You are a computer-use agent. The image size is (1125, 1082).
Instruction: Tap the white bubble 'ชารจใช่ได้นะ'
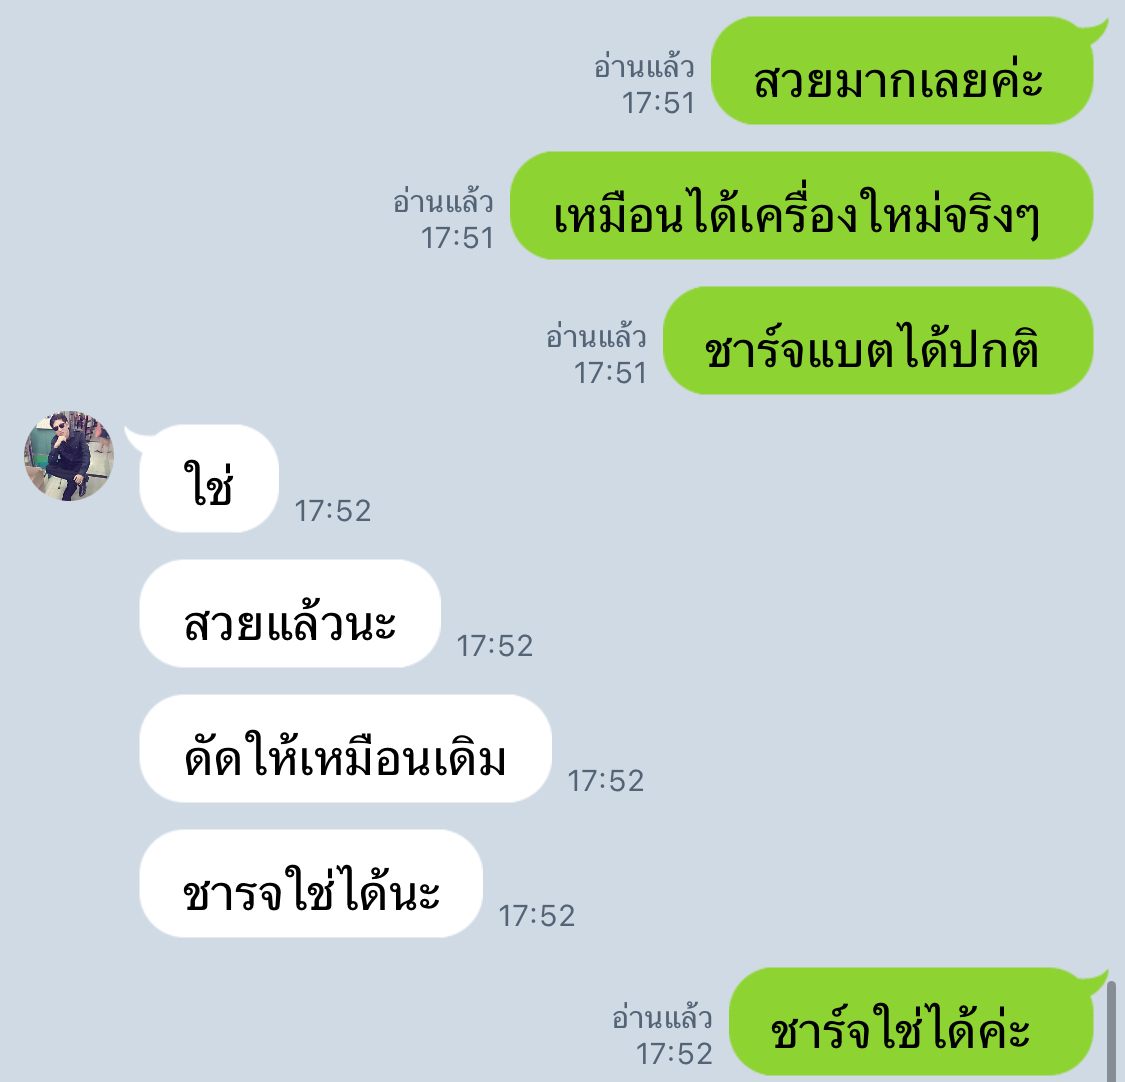tap(311, 883)
